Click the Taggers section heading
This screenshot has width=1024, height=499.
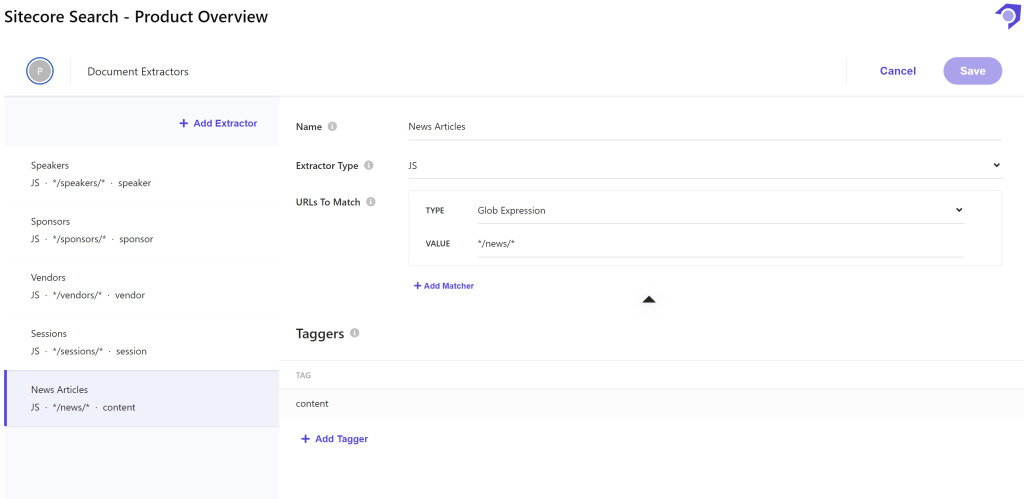320,334
